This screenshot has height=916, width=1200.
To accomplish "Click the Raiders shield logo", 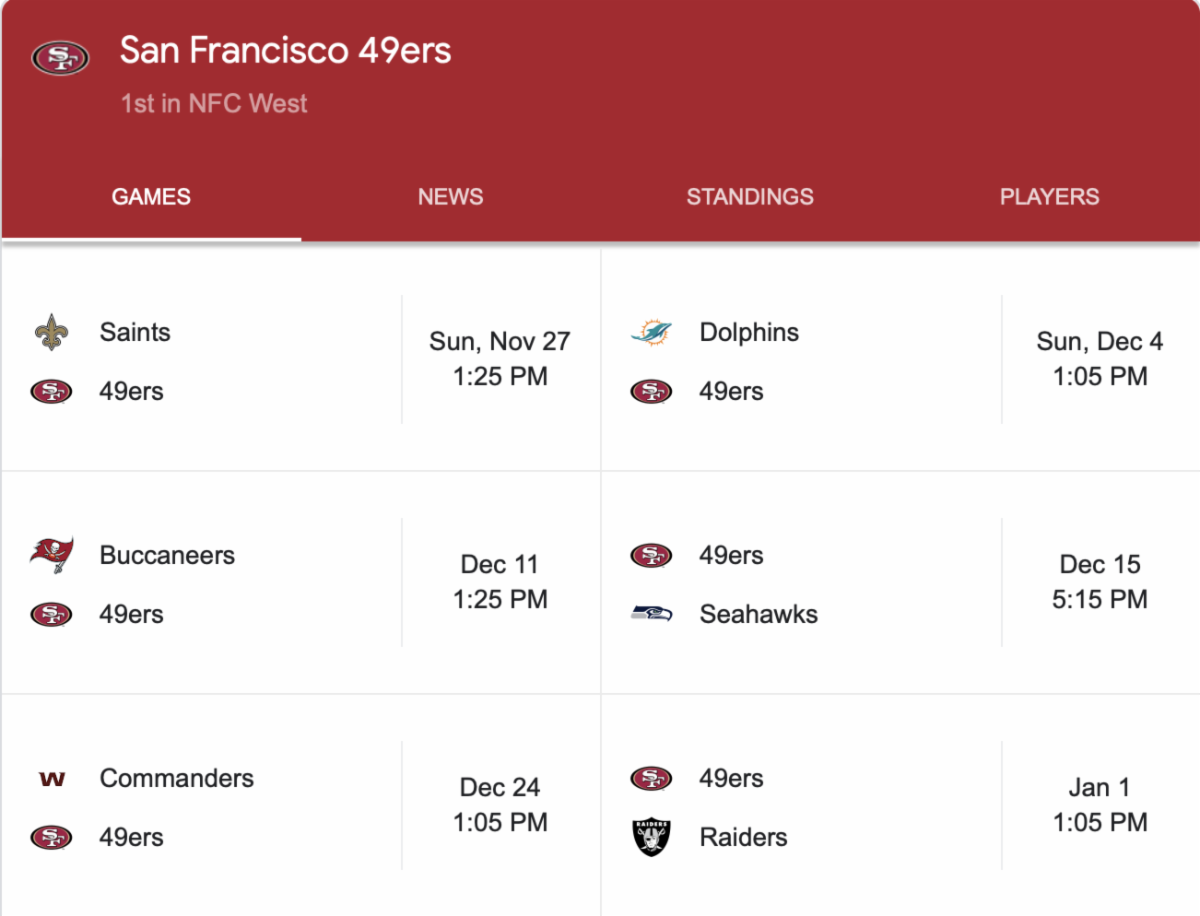I will [651, 837].
